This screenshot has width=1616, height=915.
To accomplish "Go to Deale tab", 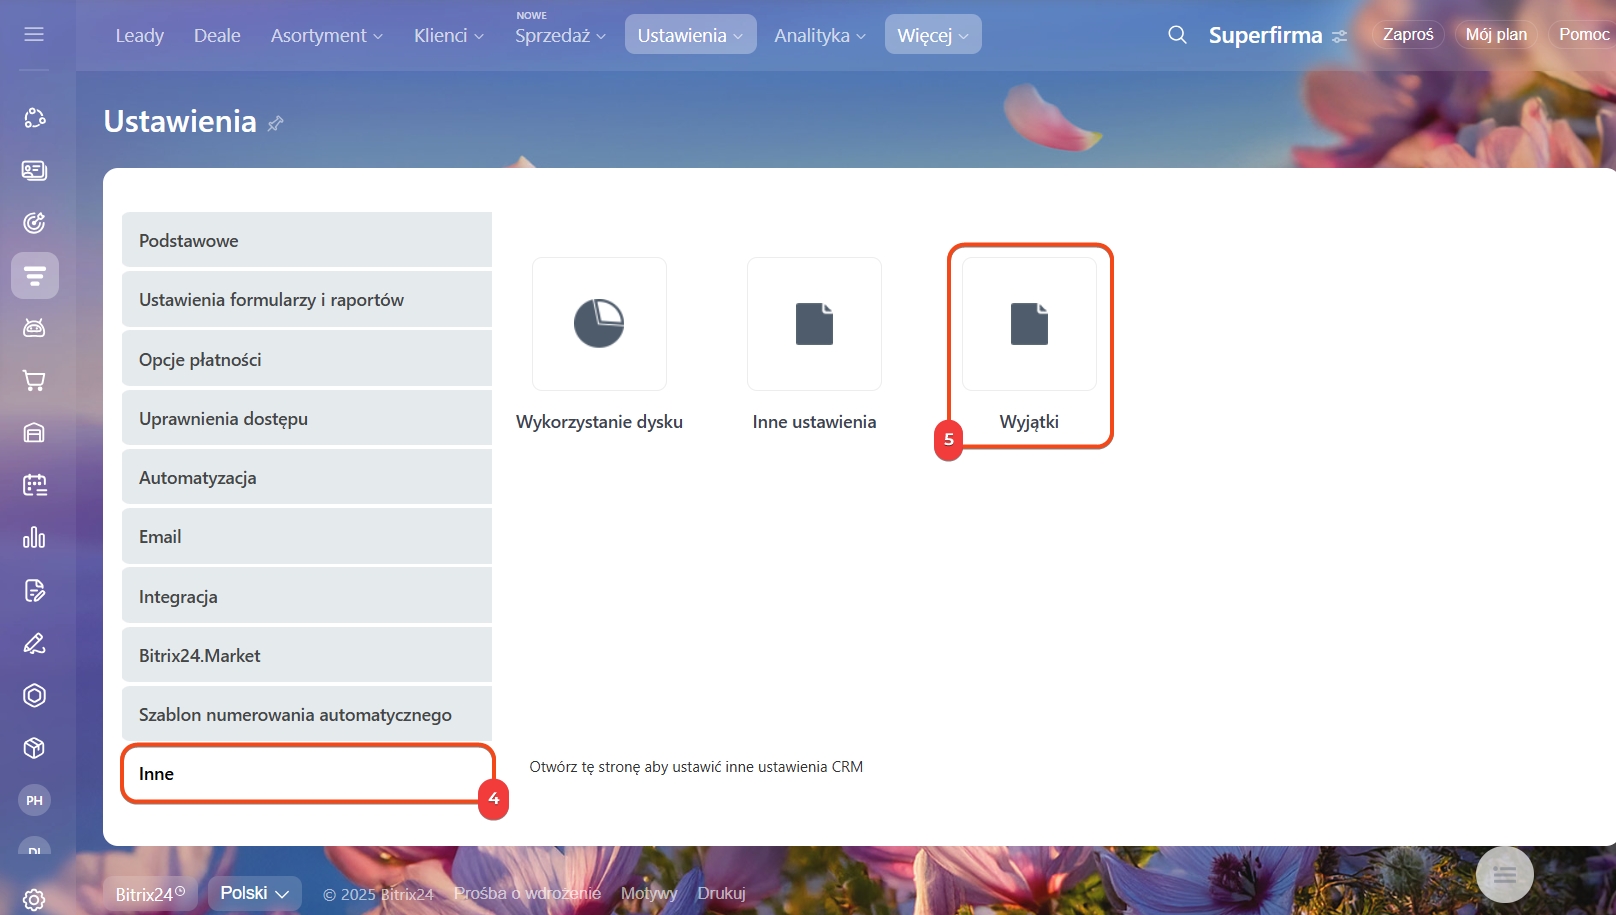I will pos(217,35).
